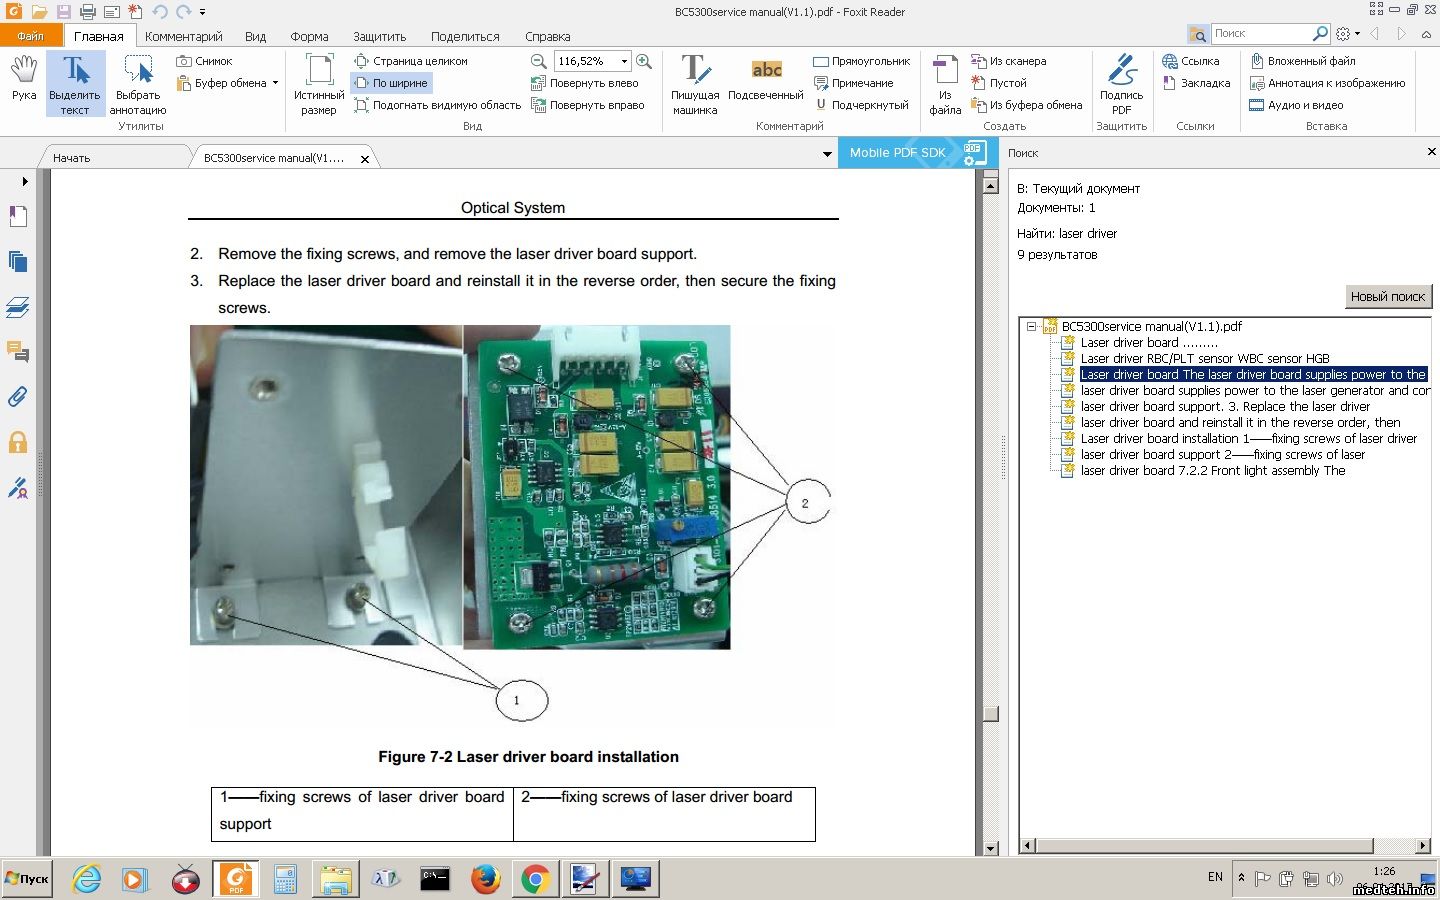The image size is (1440, 900).
Task: Click the Новый поиск button
Action: pyautogui.click(x=1387, y=296)
